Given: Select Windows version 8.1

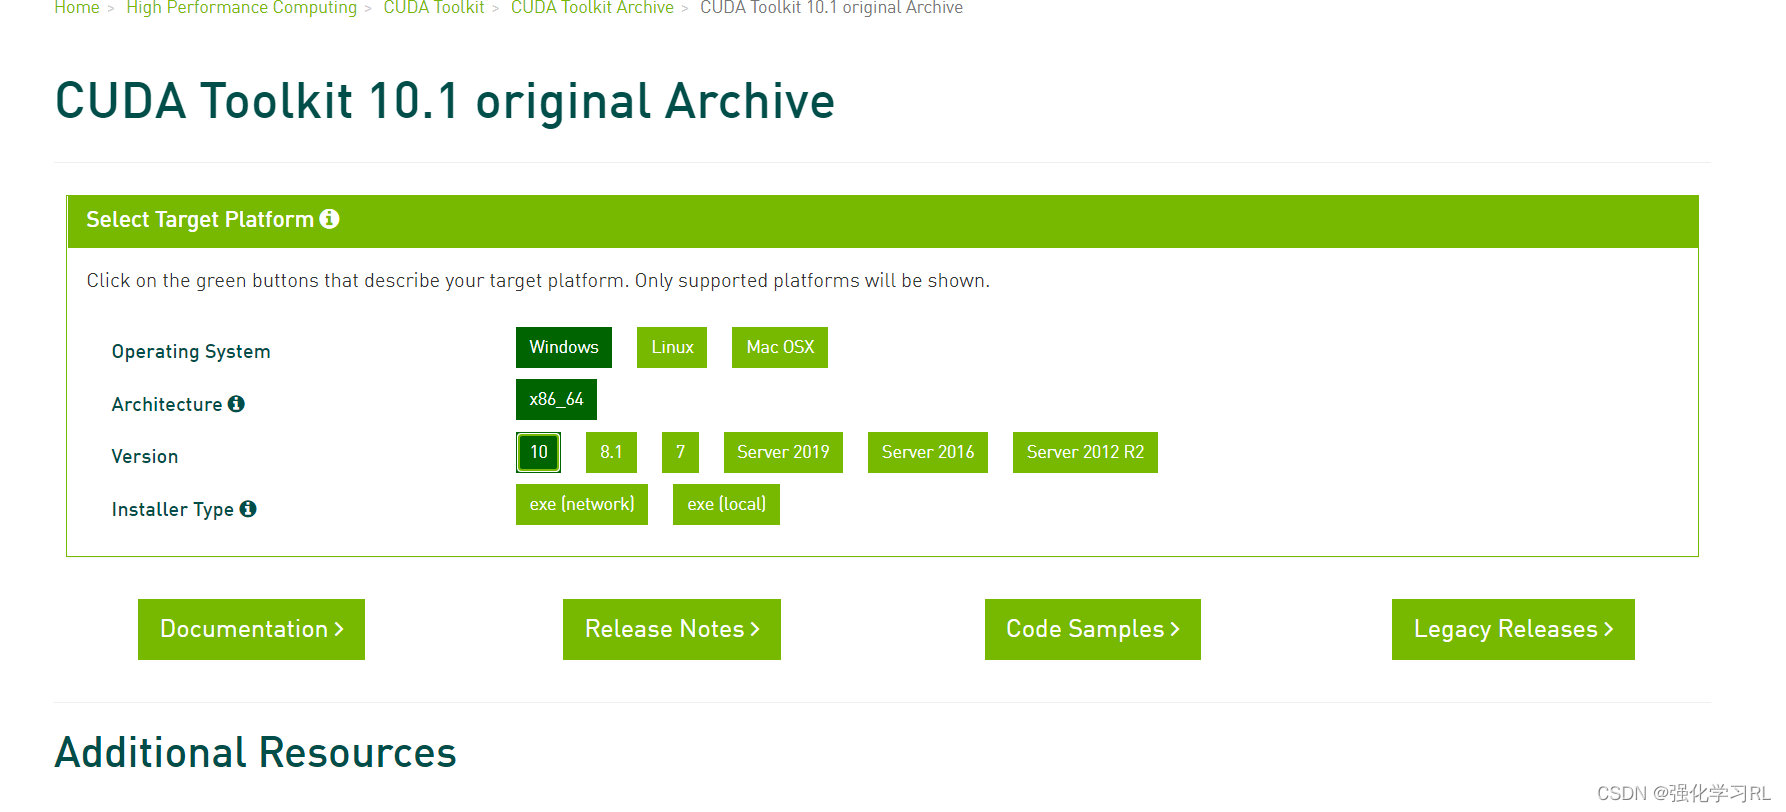Looking at the screenshot, I should (x=611, y=452).
